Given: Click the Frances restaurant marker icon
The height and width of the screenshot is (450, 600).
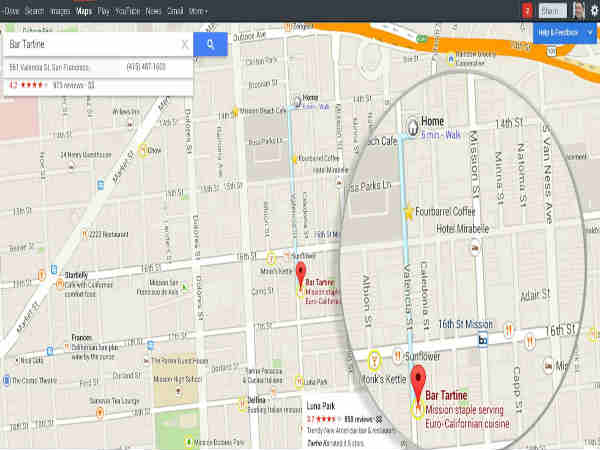Looking at the screenshot, I should tap(67, 347).
